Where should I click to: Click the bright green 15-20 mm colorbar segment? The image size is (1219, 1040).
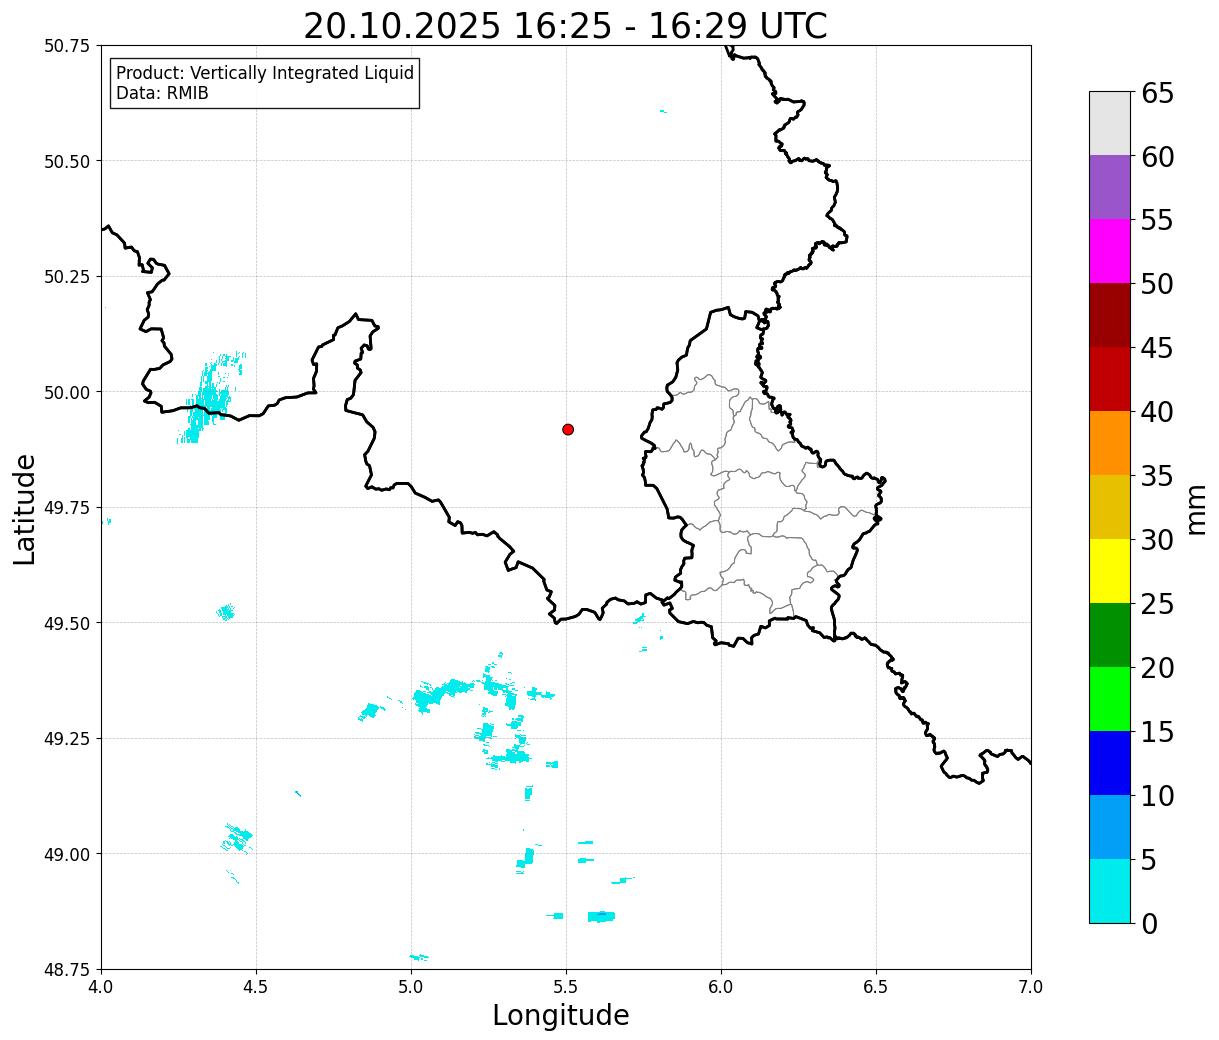[x=1110, y=699]
